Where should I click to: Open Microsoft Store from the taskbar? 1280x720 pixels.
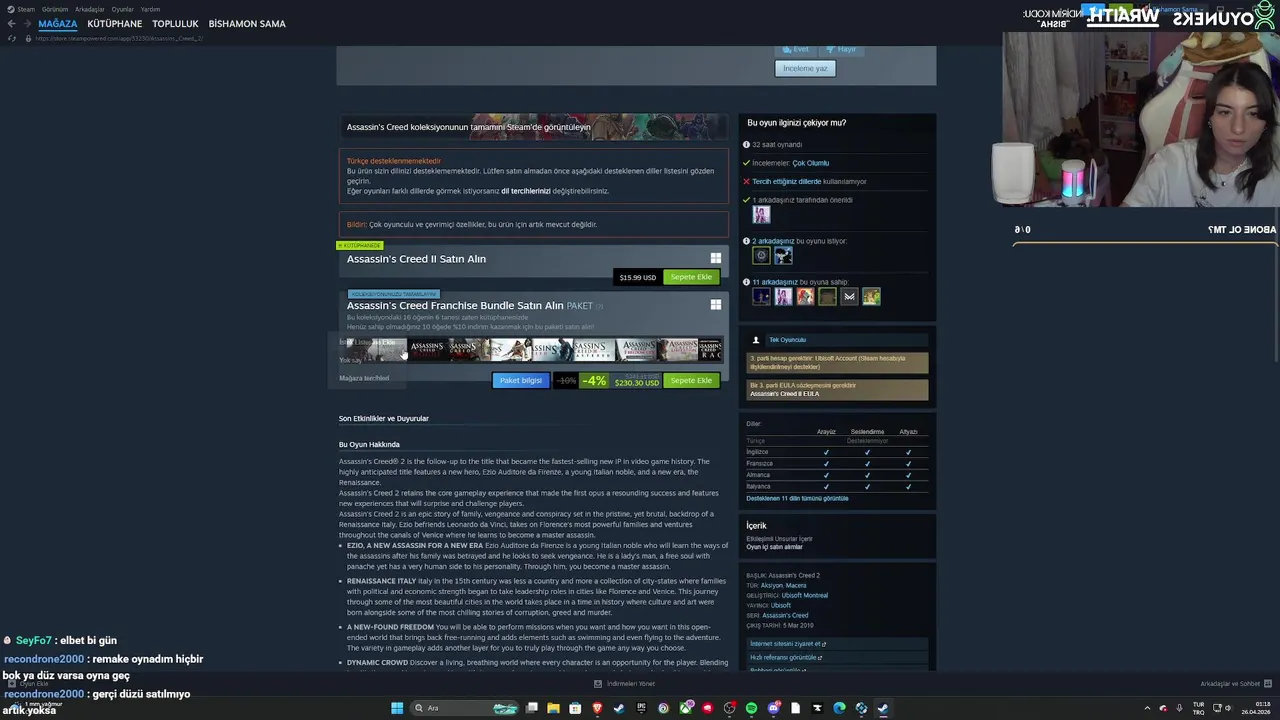point(575,708)
